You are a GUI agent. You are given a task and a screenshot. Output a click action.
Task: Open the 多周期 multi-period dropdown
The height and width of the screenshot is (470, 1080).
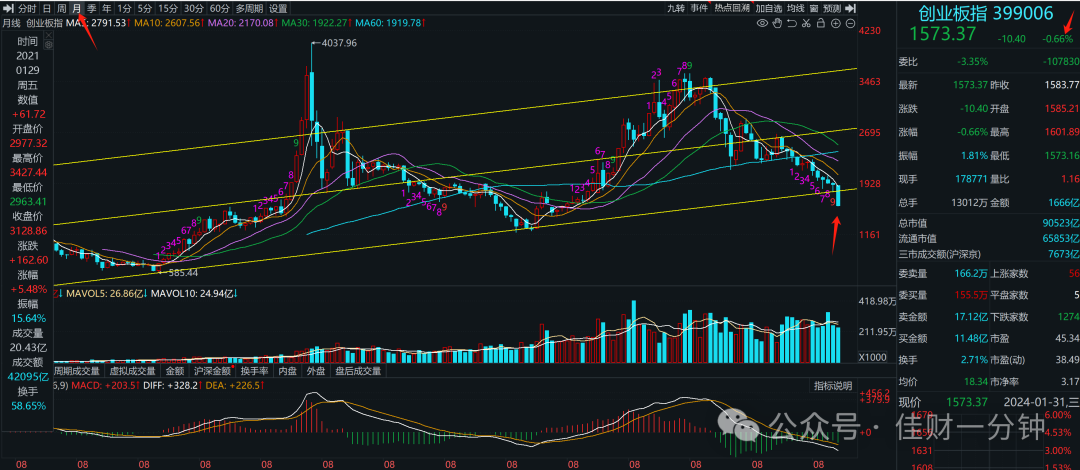click(249, 8)
